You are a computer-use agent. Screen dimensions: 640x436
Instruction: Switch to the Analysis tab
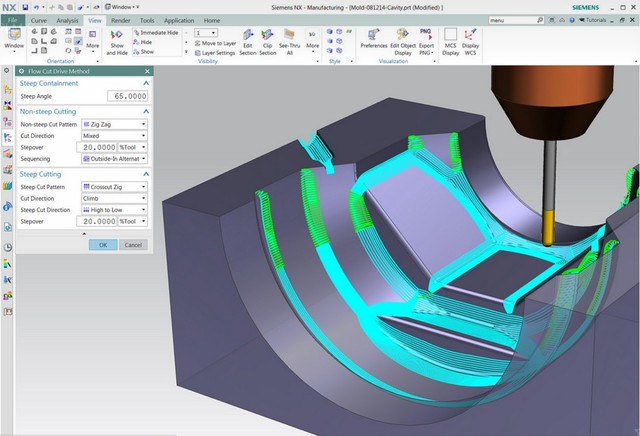click(x=67, y=20)
